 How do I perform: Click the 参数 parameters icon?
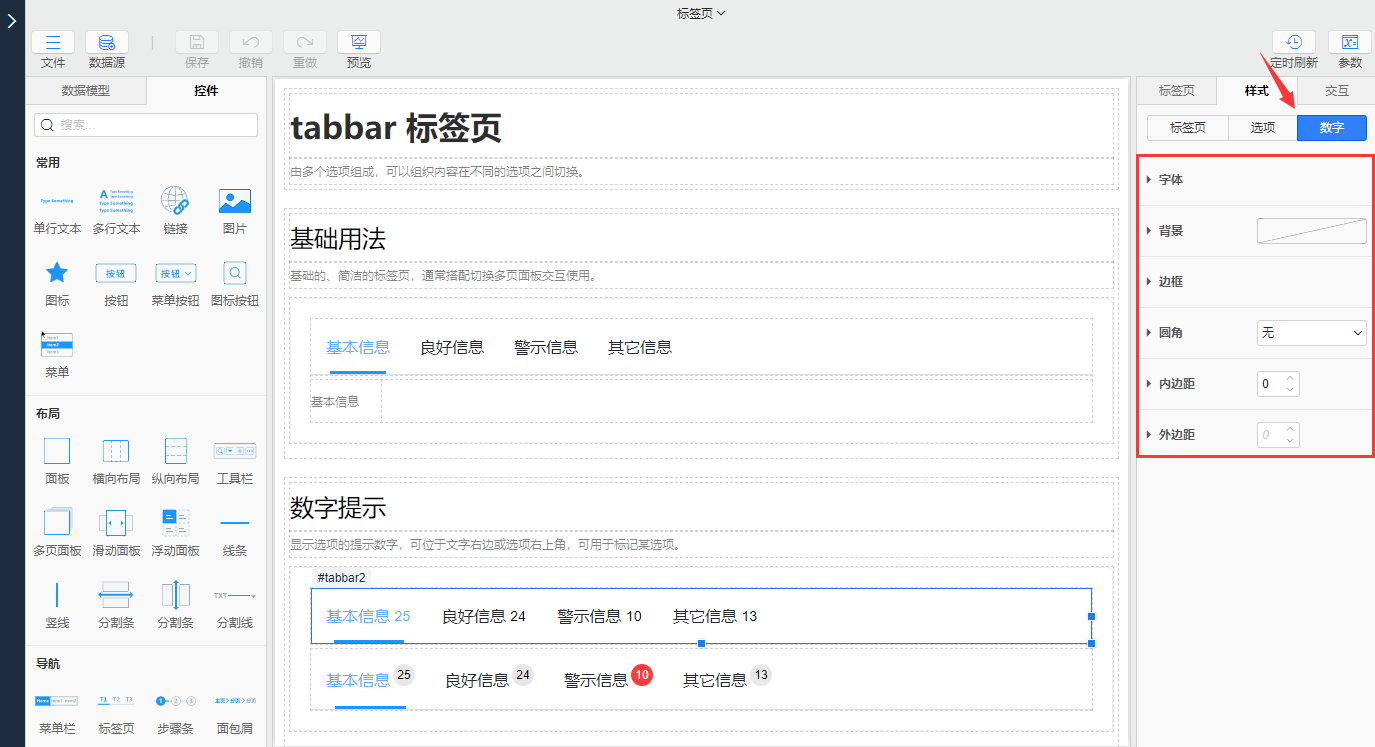click(1349, 43)
